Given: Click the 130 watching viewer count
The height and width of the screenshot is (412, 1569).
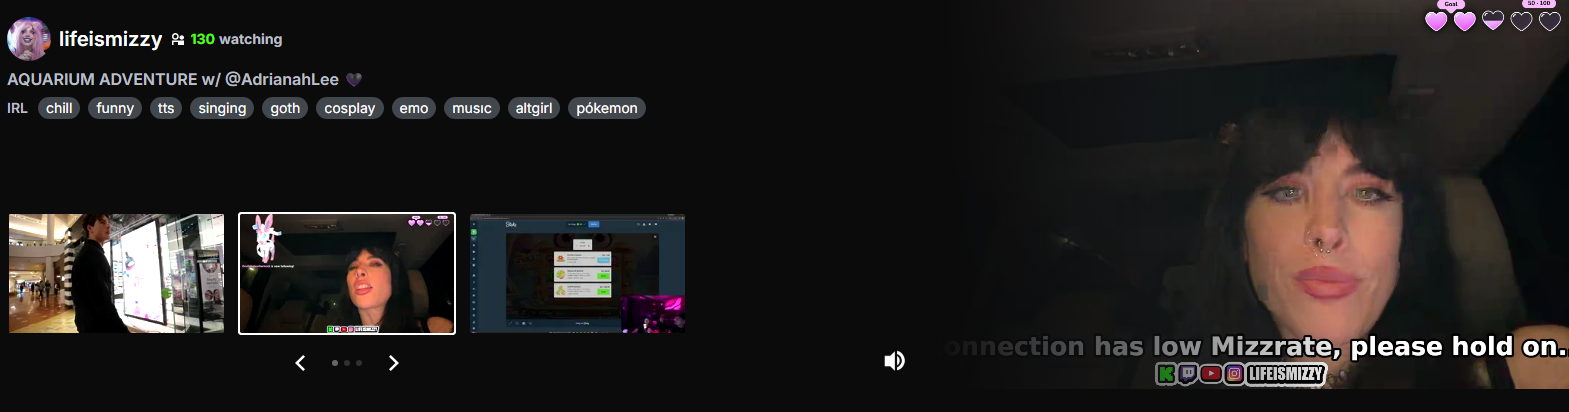Looking at the screenshot, I should pos(236,39).
